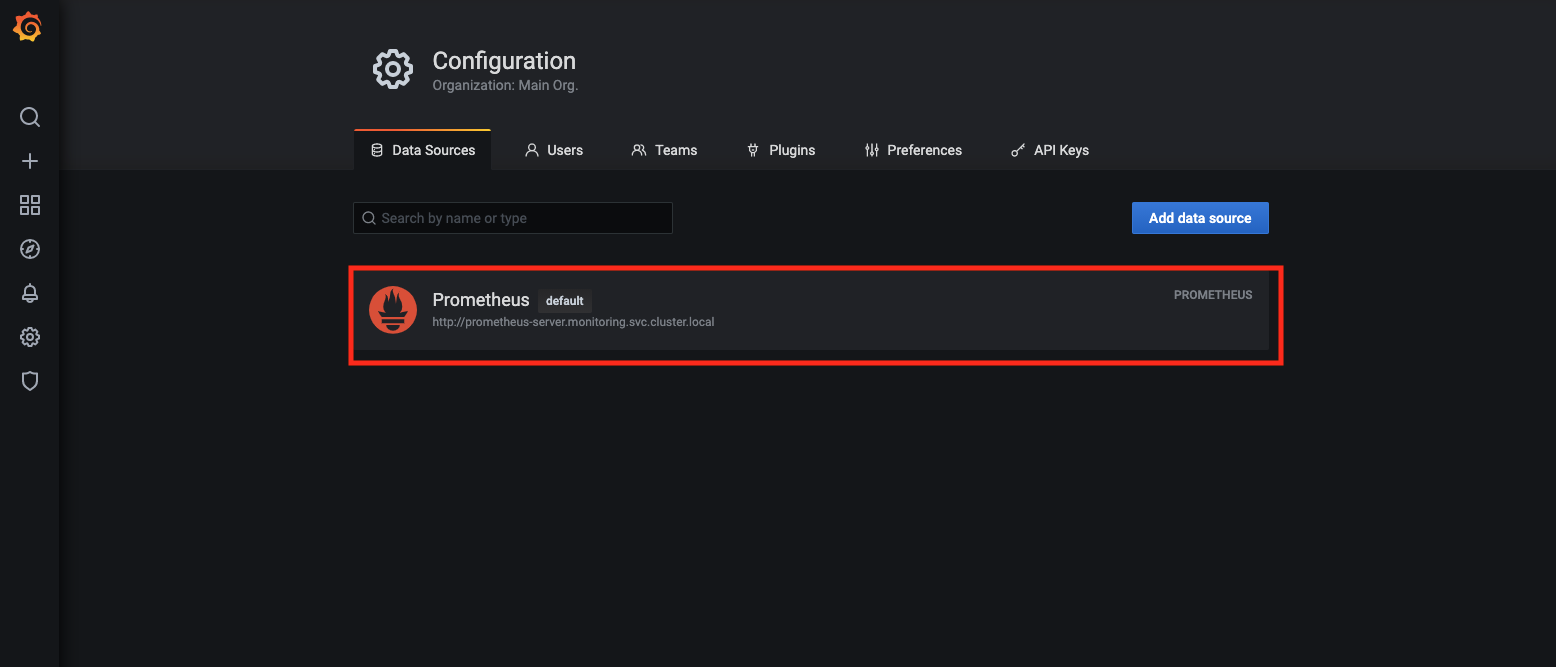Click the Configuration page title
The height and width of the screenshot is (667, 1556).
(x=504, y=61)
